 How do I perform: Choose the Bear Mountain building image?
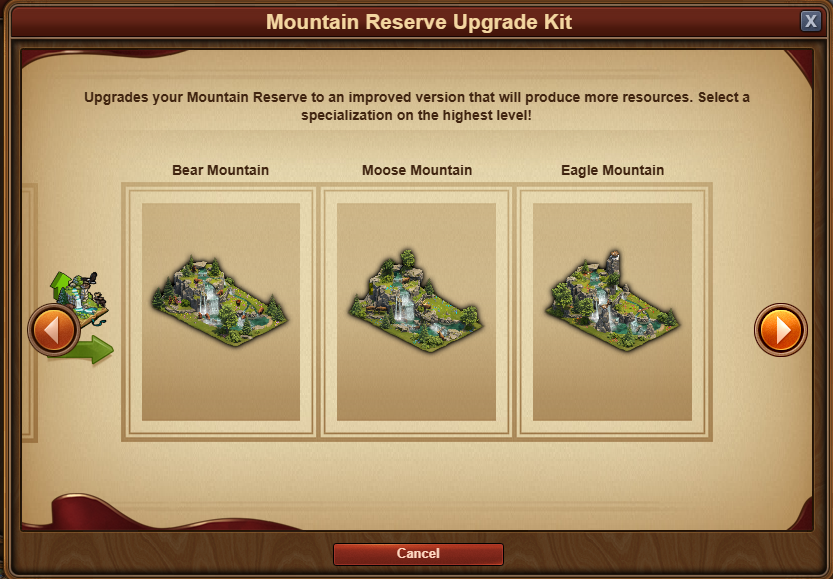click(x=220, y=302)
